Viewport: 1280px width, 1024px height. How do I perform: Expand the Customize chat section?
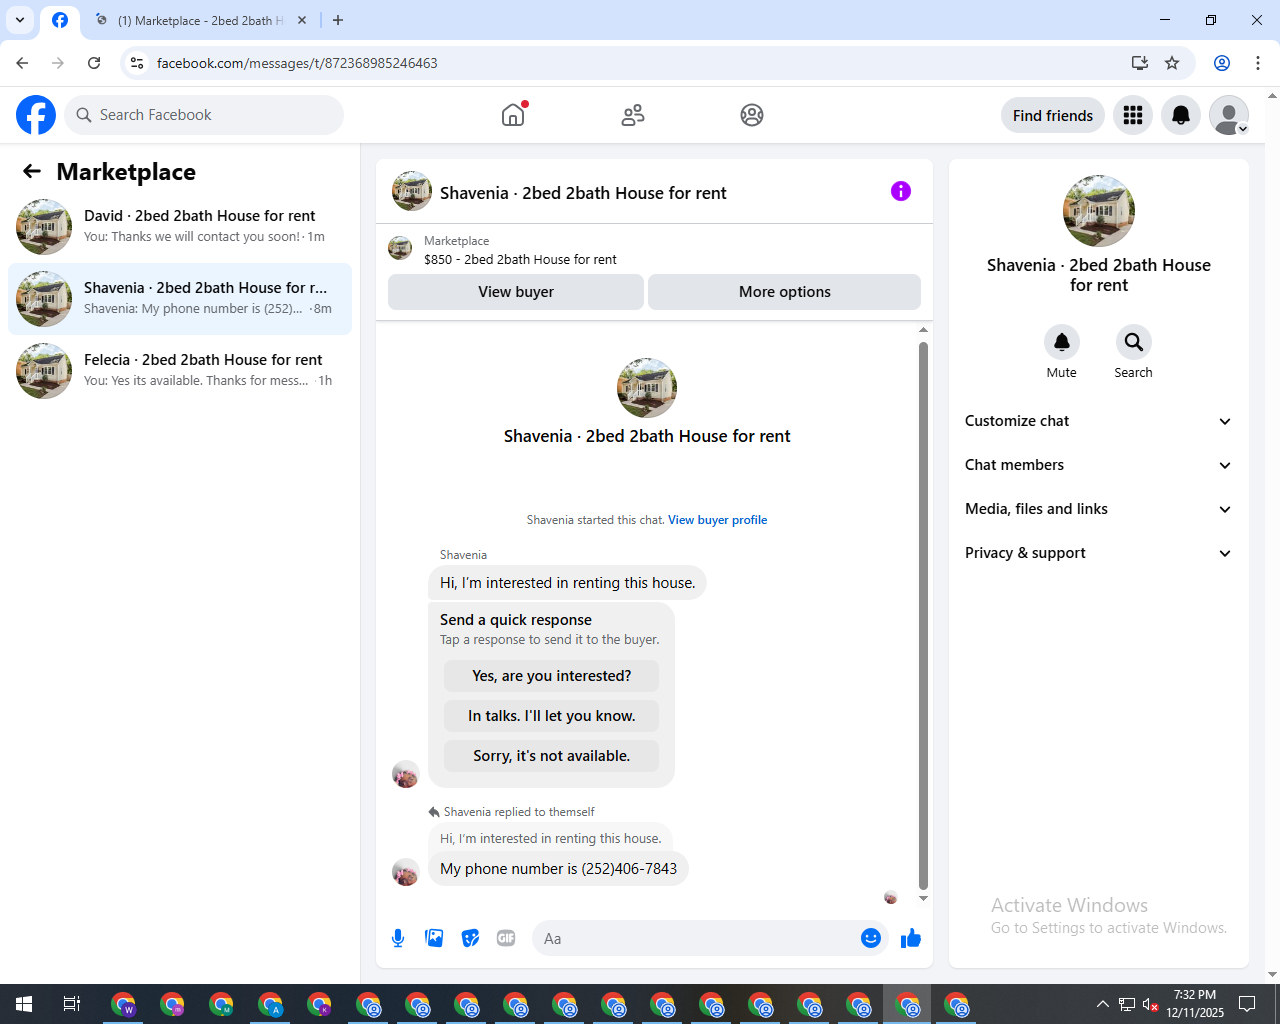pyautogui.click(x=1099, y=421)
